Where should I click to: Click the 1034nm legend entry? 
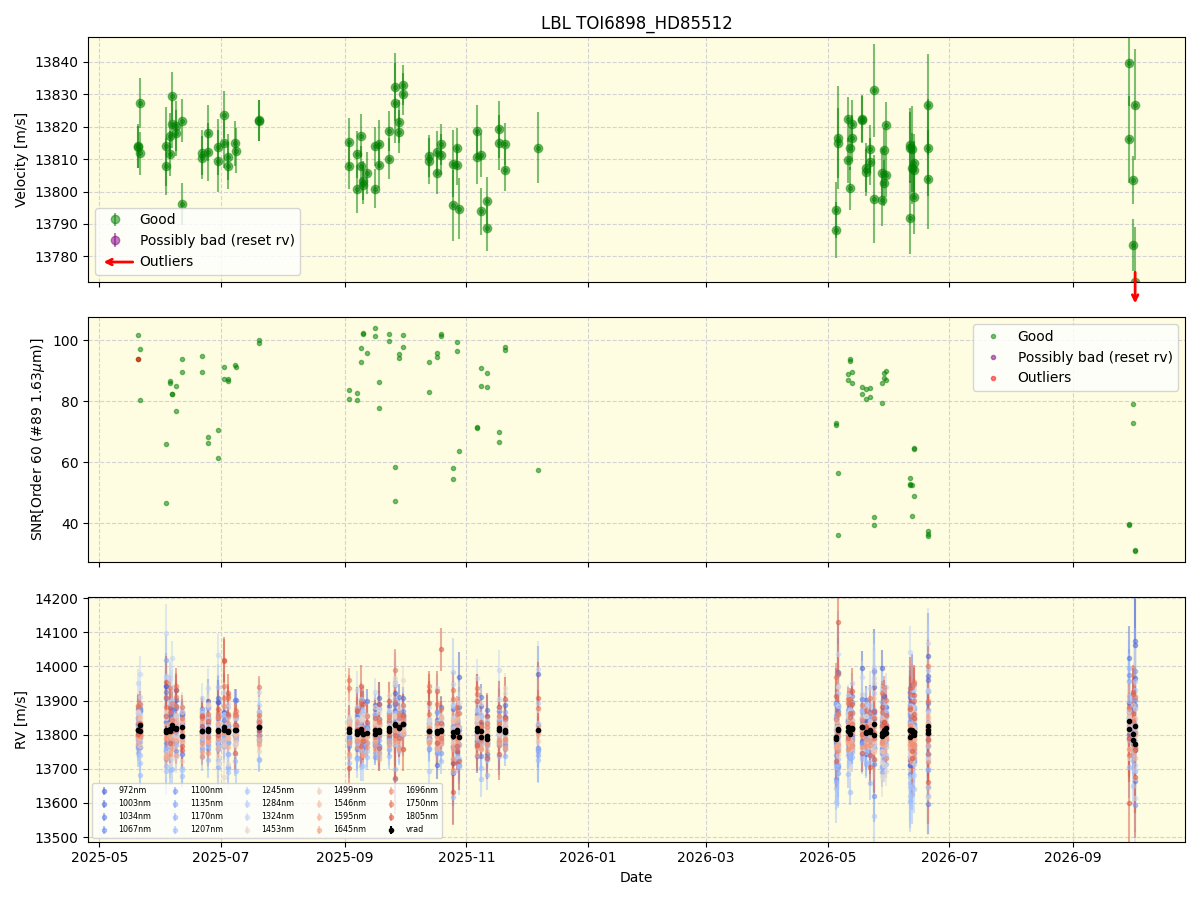click(135, 816)
